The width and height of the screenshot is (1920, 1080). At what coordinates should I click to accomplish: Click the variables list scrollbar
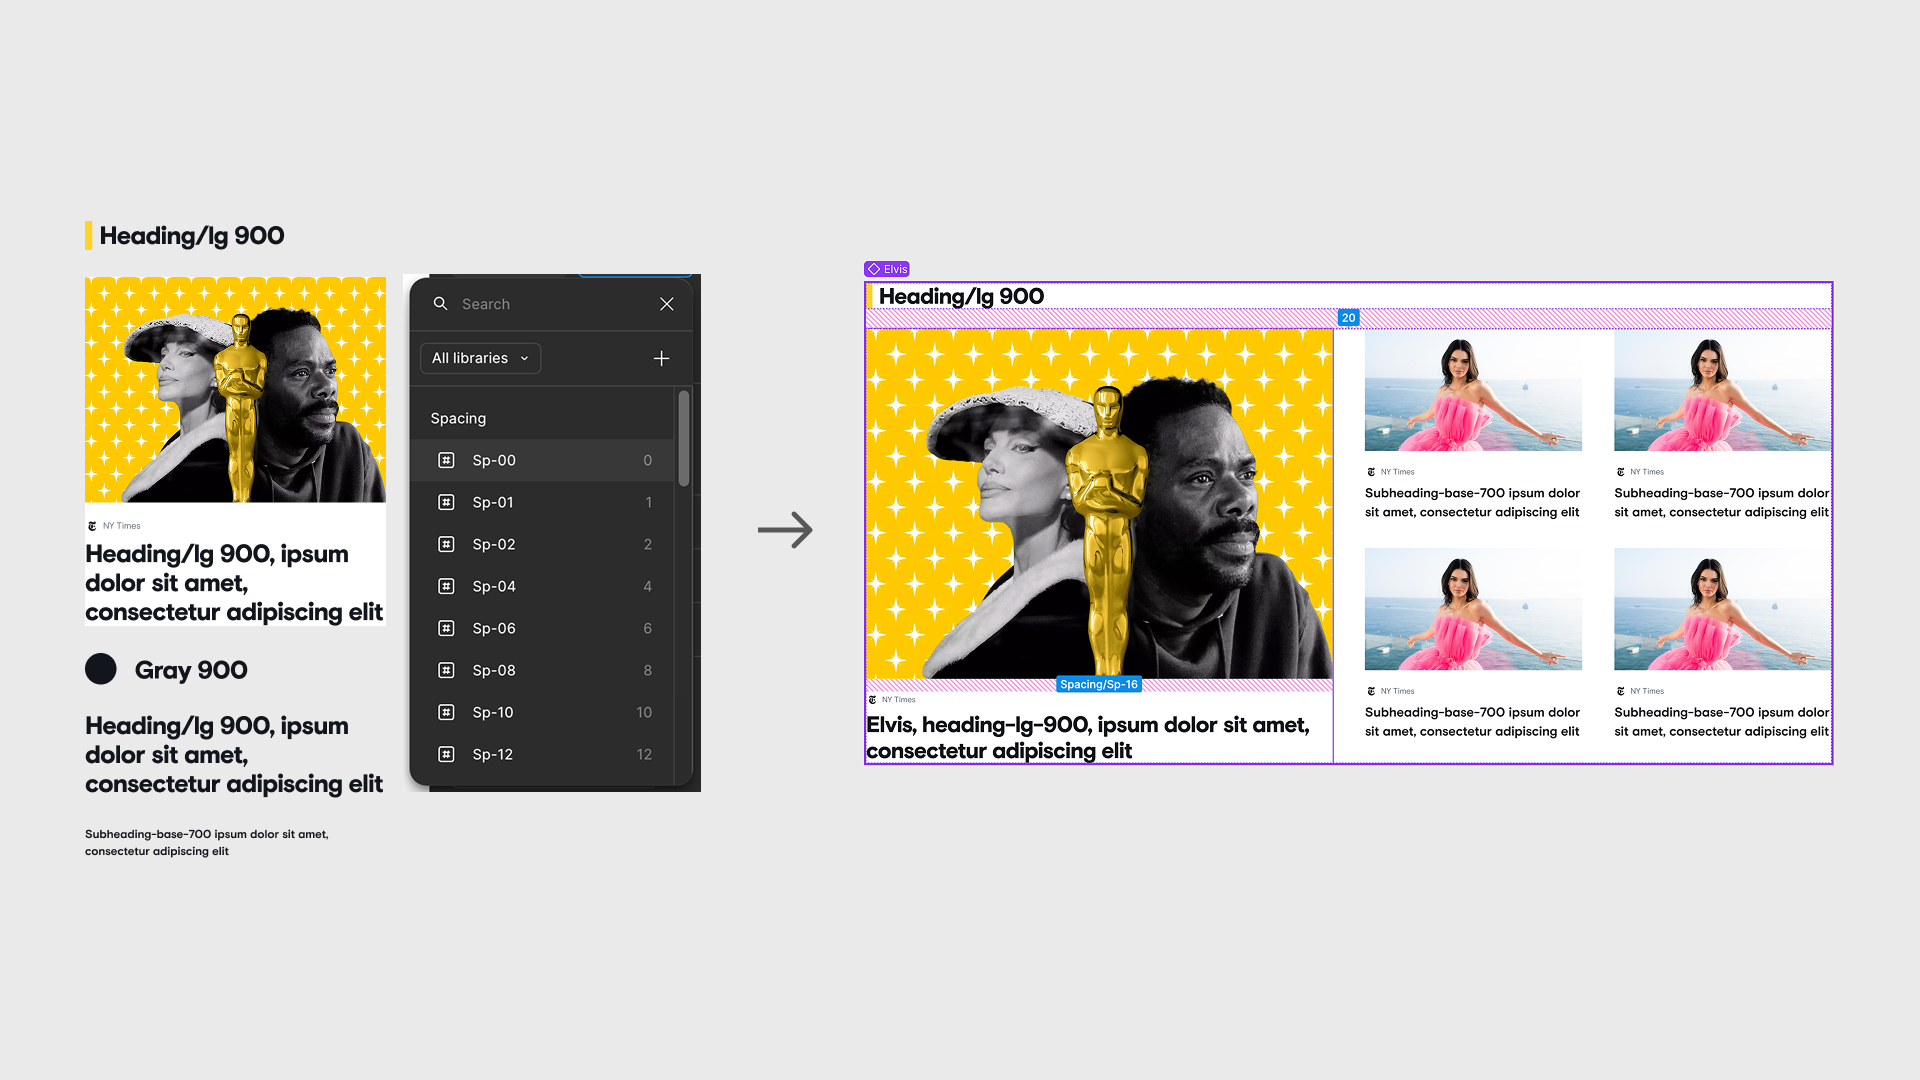point(684,440)
